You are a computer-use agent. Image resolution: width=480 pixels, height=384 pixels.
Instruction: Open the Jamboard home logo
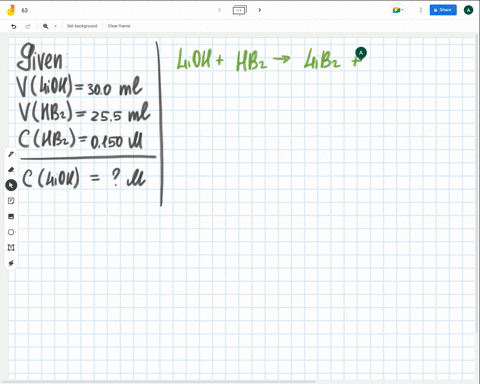click(x=11, y=10)
